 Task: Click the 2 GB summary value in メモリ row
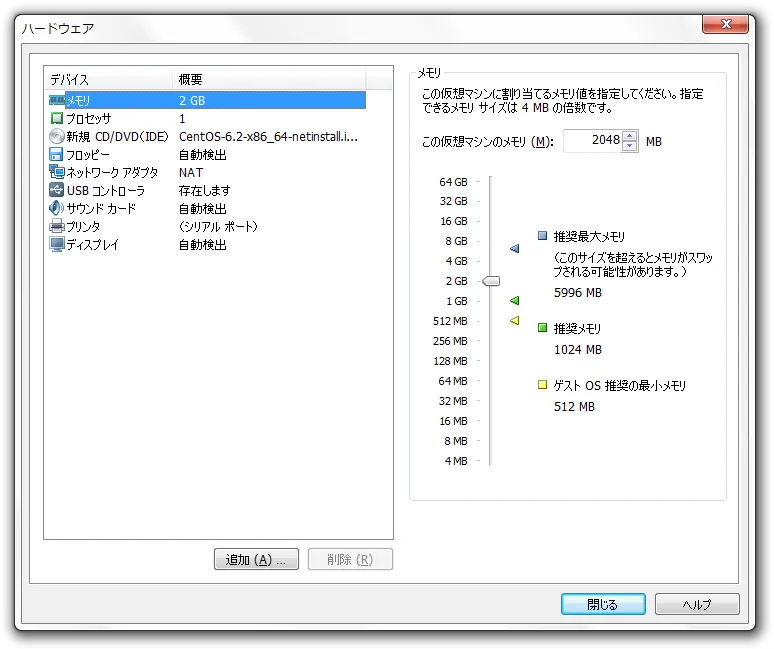(x=192, y=101)
